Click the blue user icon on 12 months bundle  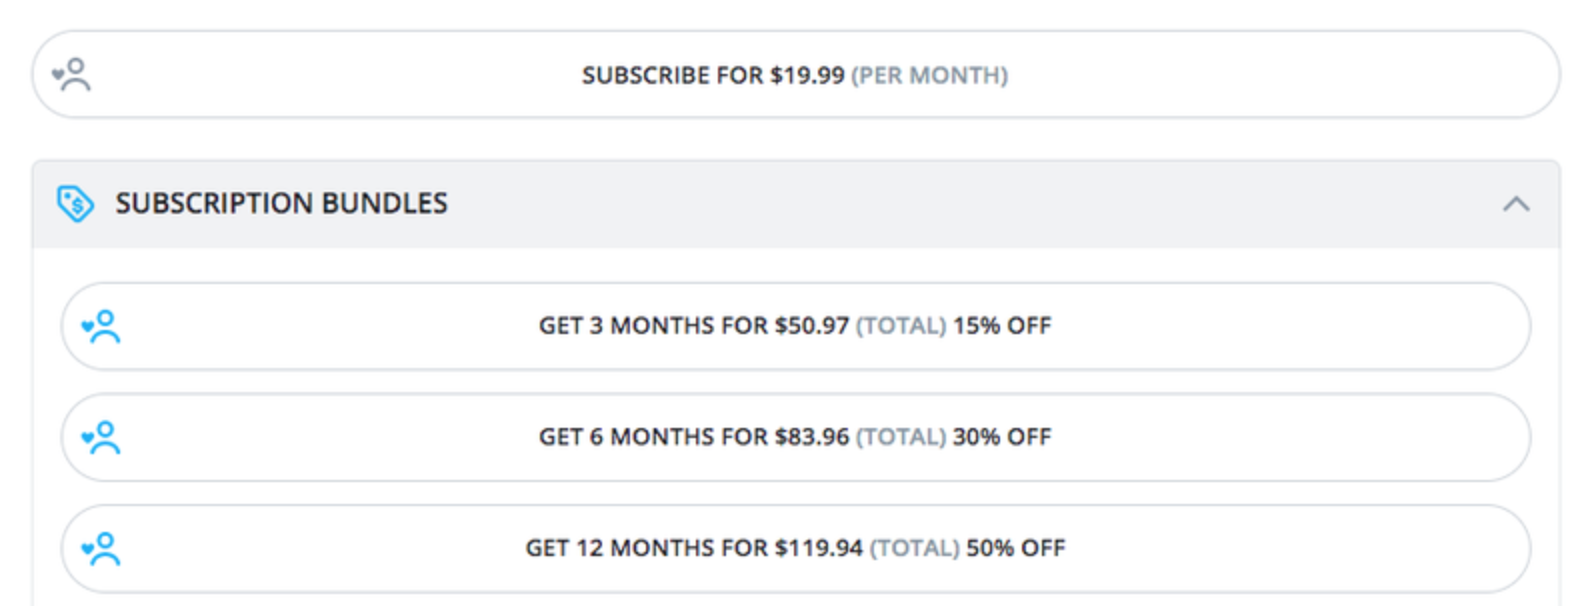point(101,549)
